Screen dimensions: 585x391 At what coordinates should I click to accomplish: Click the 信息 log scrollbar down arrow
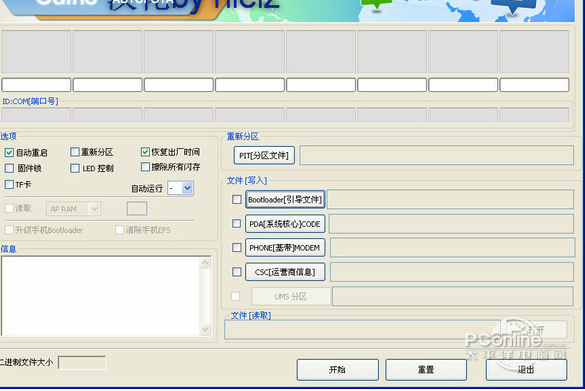pos(205,330)
